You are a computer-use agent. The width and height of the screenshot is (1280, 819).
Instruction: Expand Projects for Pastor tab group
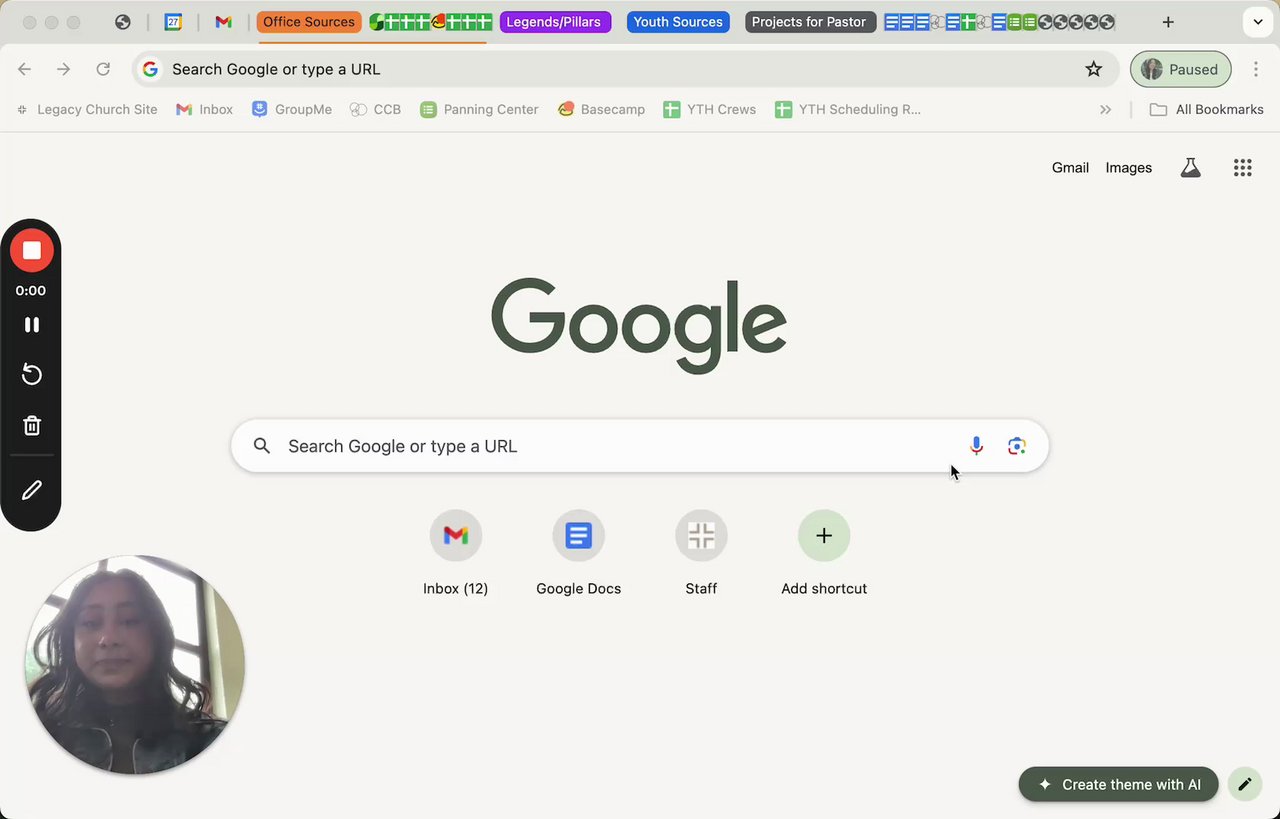click(x=809, y=22)
